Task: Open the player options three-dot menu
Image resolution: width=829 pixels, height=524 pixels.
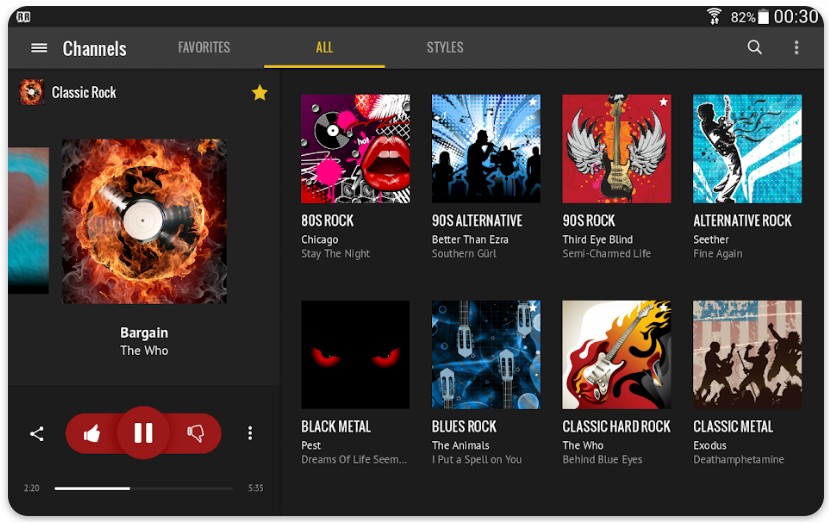Action: pos(250,434)
